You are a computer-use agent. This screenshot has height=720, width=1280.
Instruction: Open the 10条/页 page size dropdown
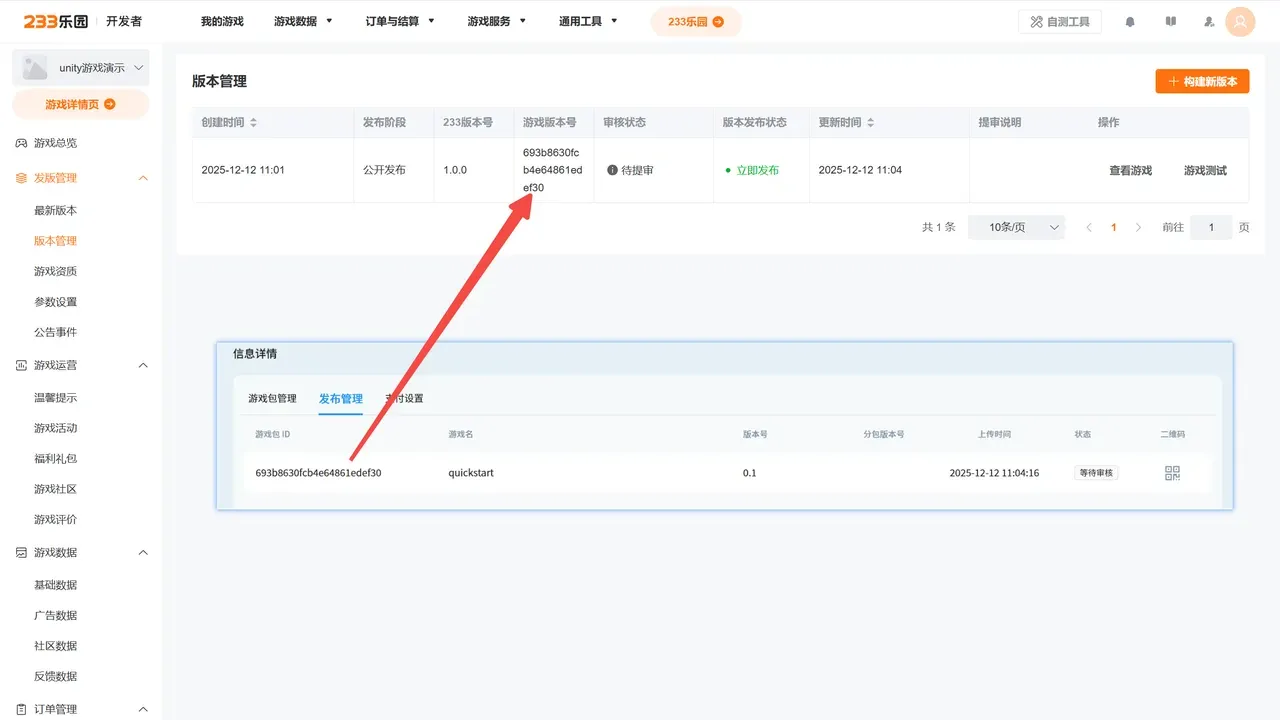(1016, 228)
